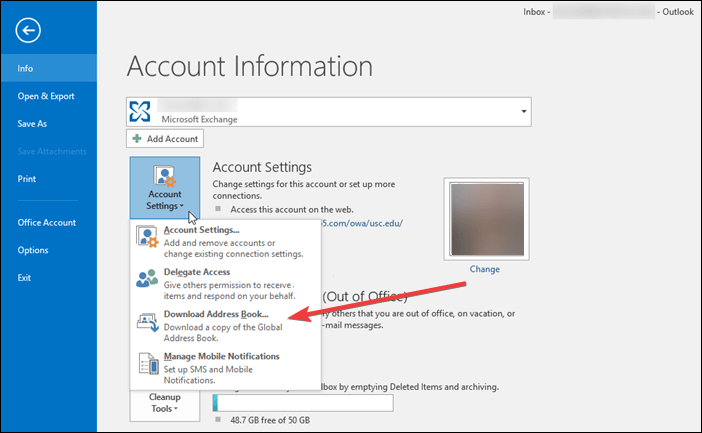Screen dimensions: 702x433
Task: Collapse the Account Settings dropdown button
Action: point(165,188)
